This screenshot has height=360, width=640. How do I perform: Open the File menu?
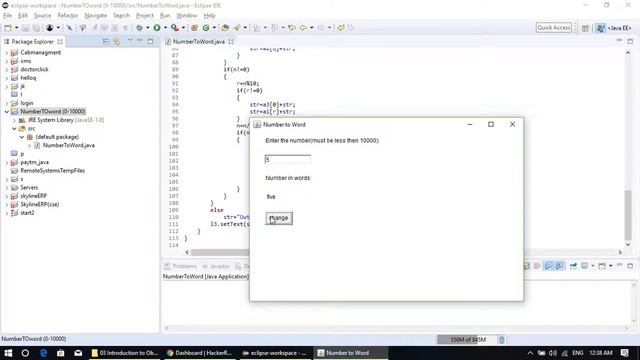point(7,16)
